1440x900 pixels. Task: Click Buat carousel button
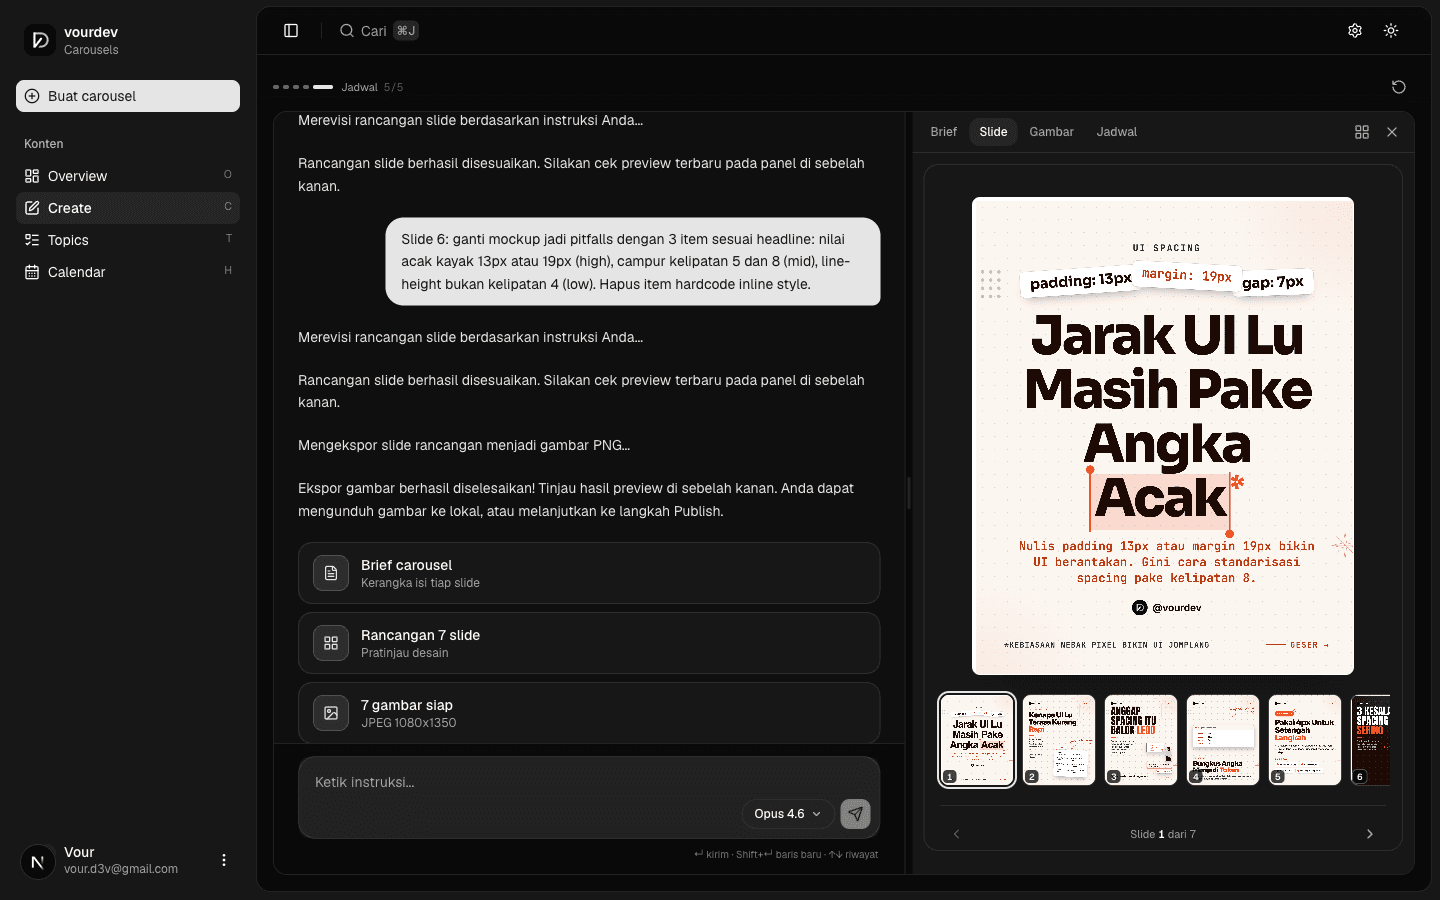[x=128, y=96]
